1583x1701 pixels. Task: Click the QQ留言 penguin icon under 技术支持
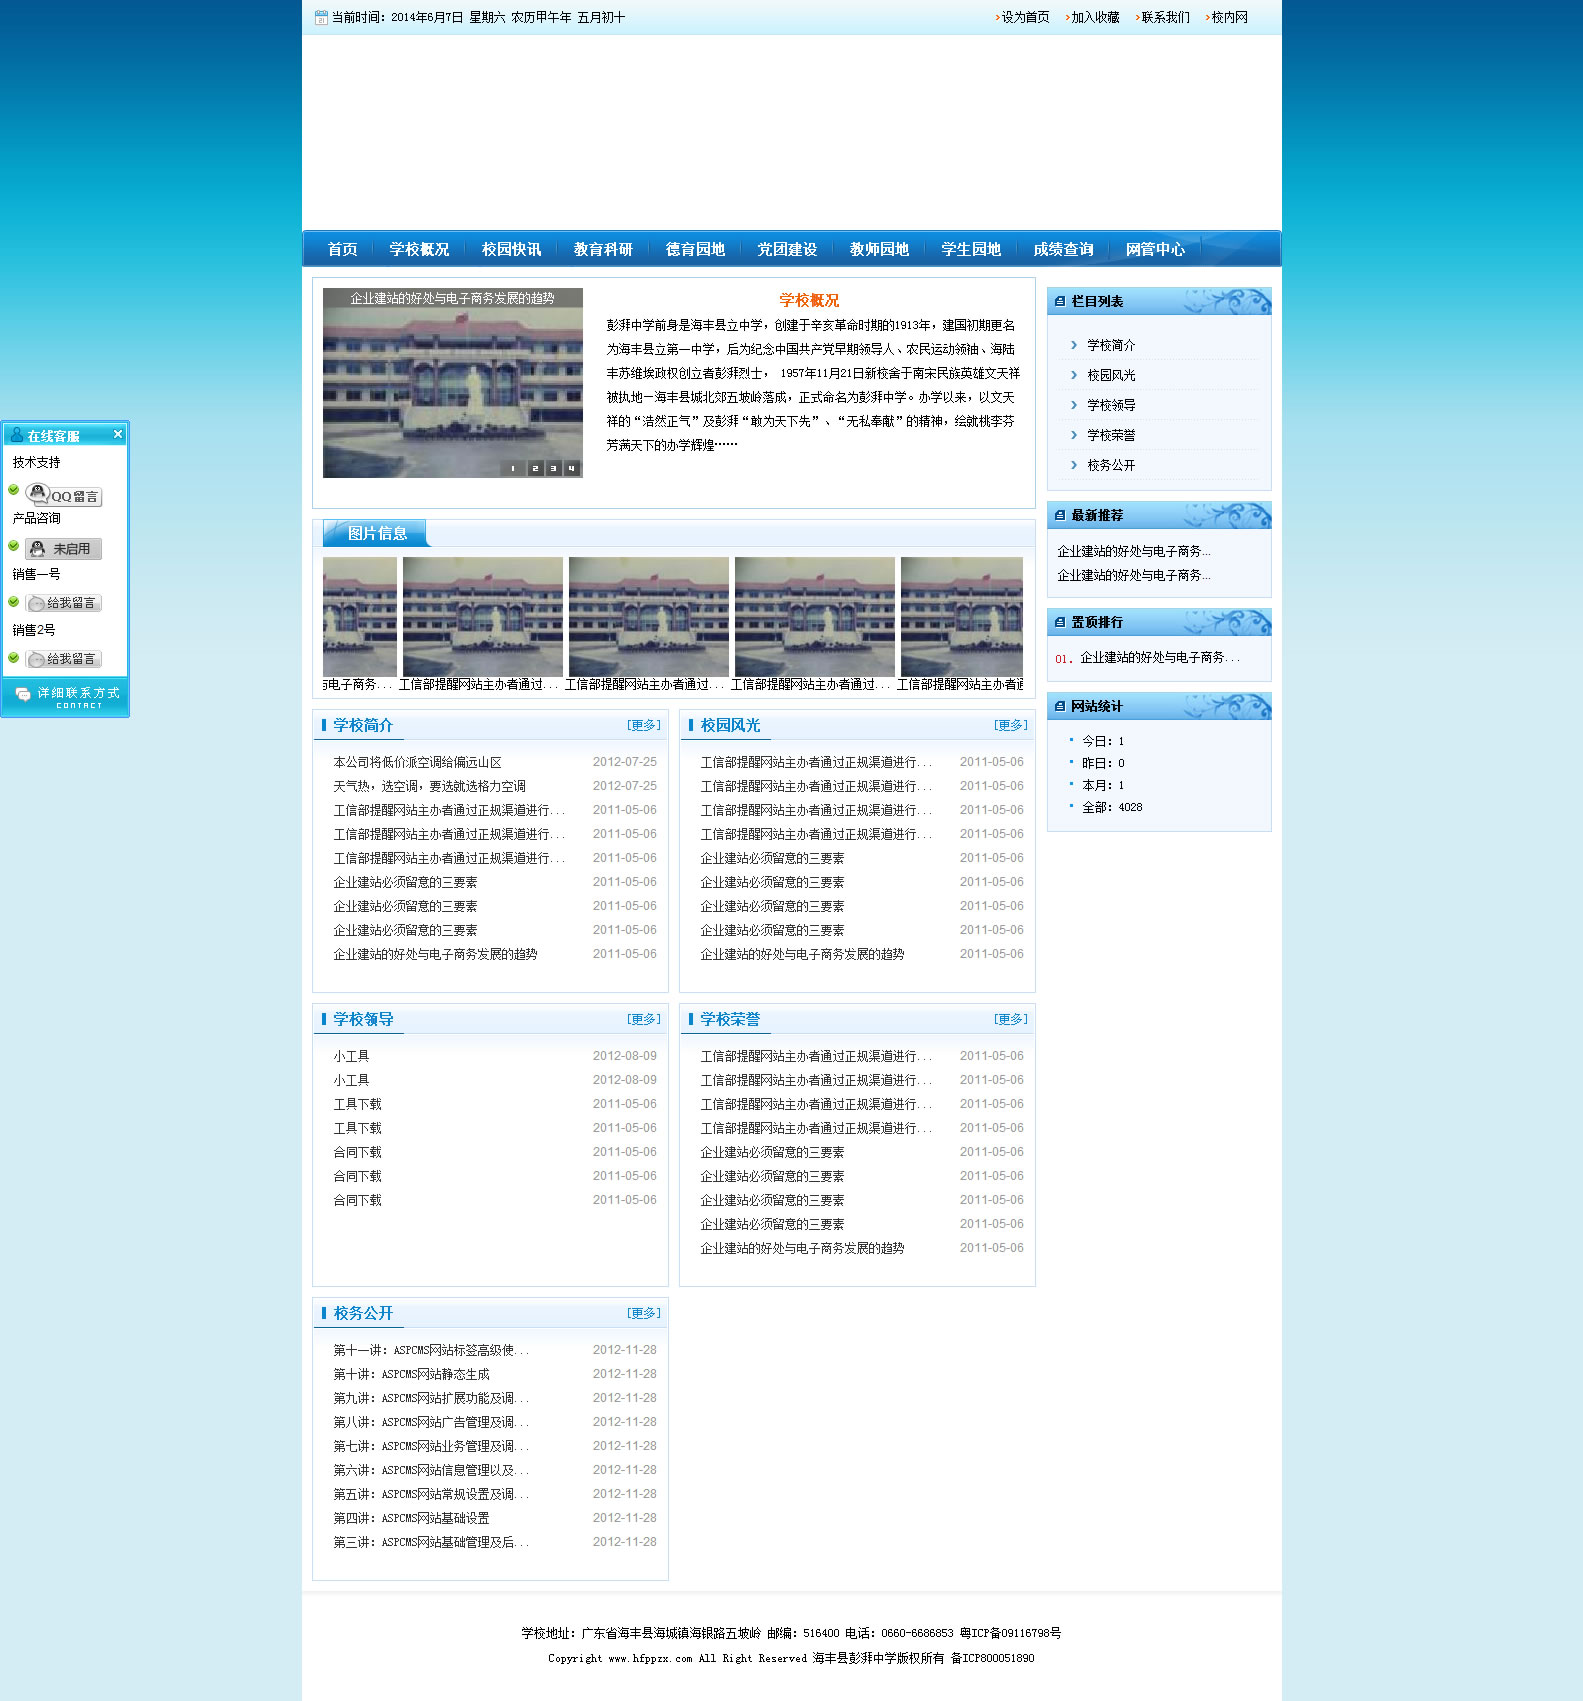[x=63, y=495]
